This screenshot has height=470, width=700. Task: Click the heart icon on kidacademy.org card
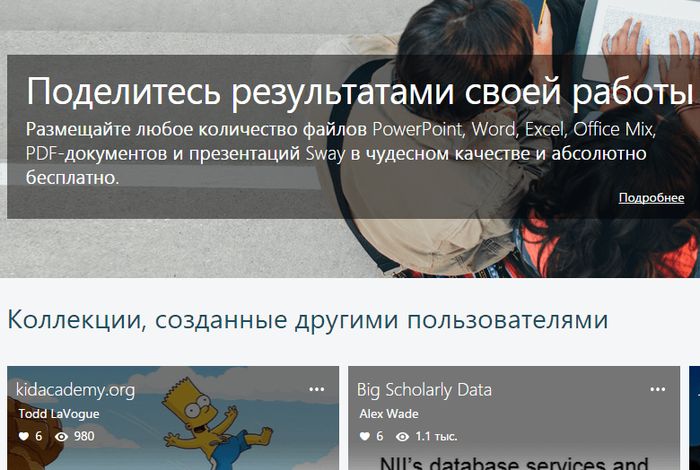pos(24,437)
